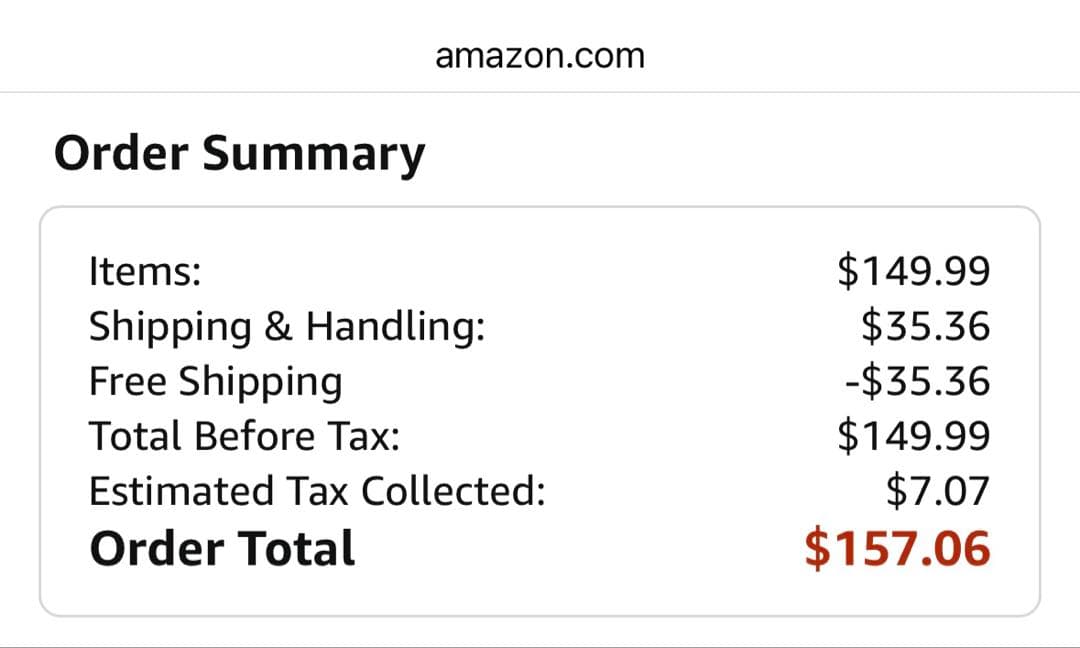Click "Shipping" in the Free Shipping row
The height and width of the screenshot is (648, 1080).
260,382
